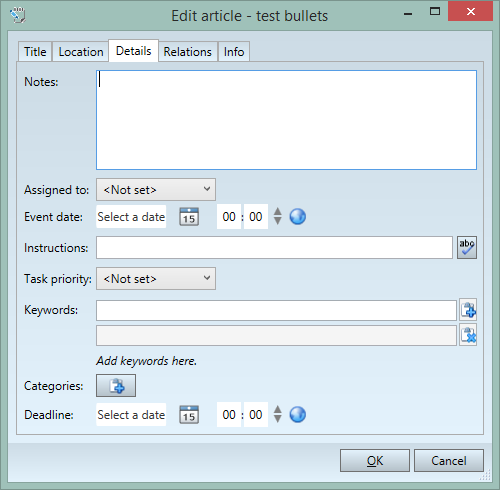Switch to the Relations tab
Image resolution: width=500 pixels, height=490 pixels.
(188, 52)
